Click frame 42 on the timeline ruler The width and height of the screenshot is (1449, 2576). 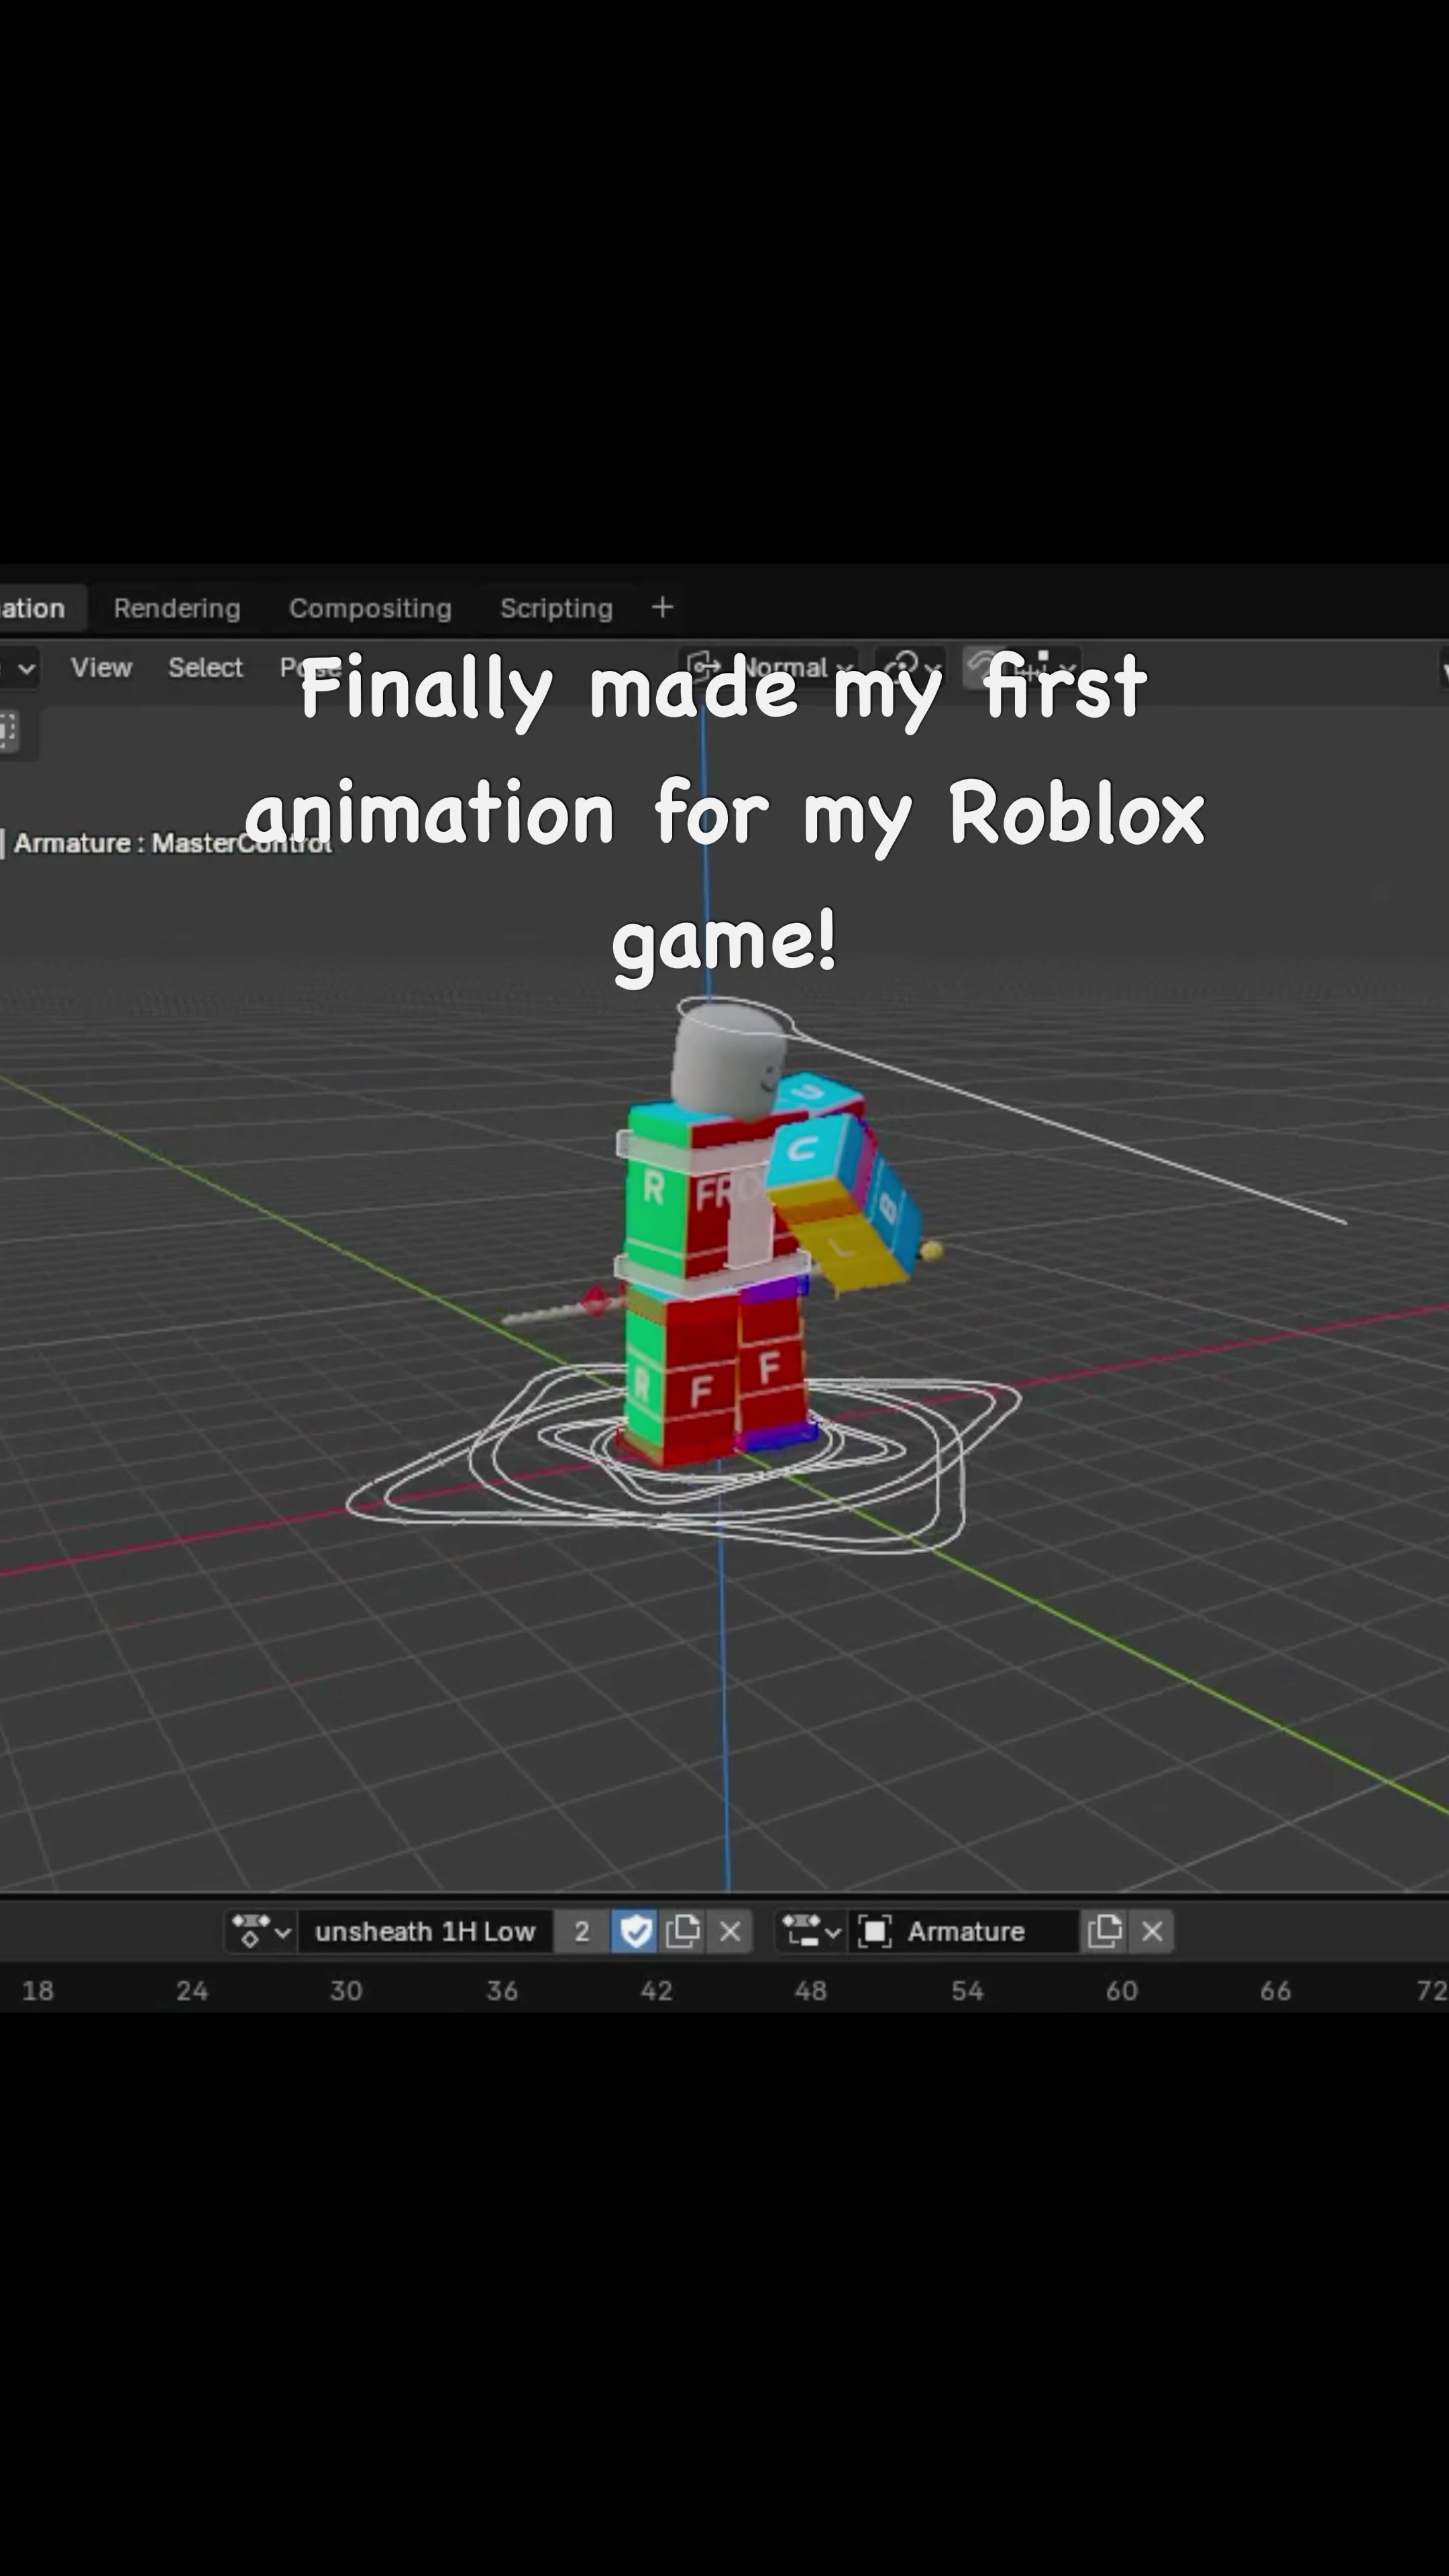[656, 1990]
